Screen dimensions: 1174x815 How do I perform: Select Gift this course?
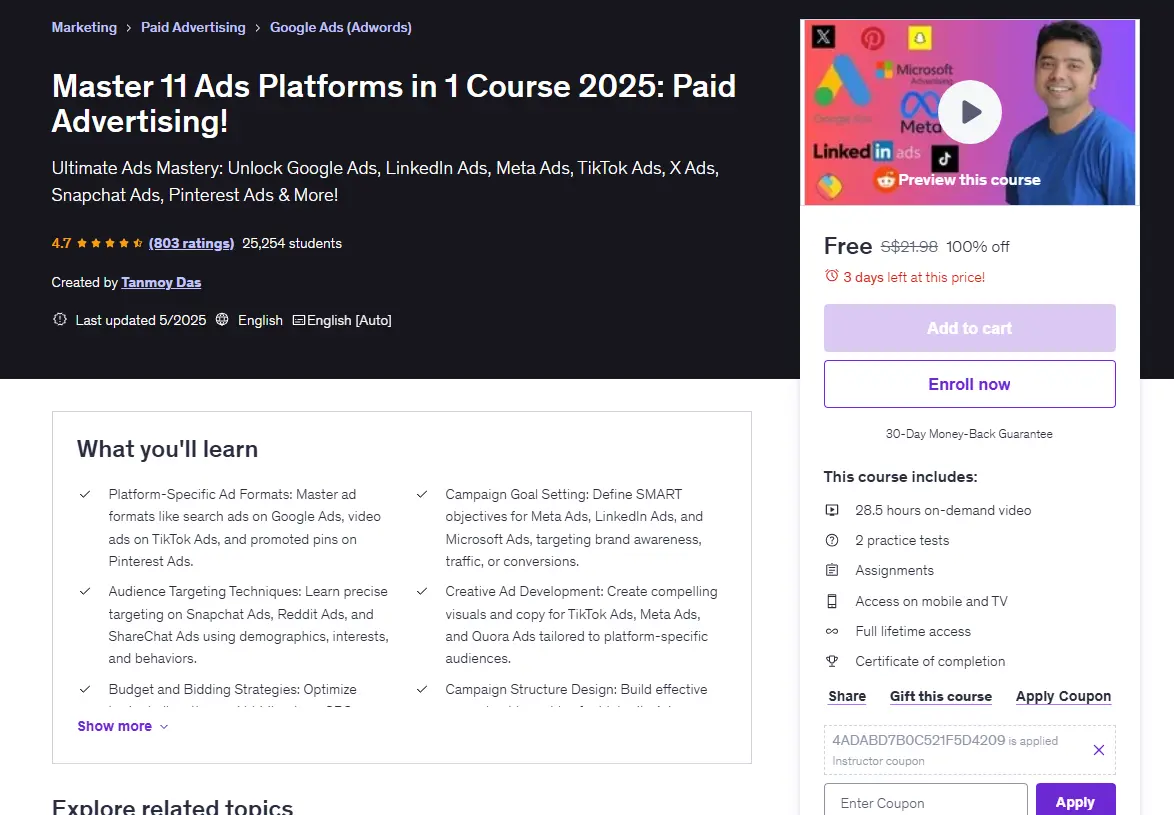[x=940, y=696]
